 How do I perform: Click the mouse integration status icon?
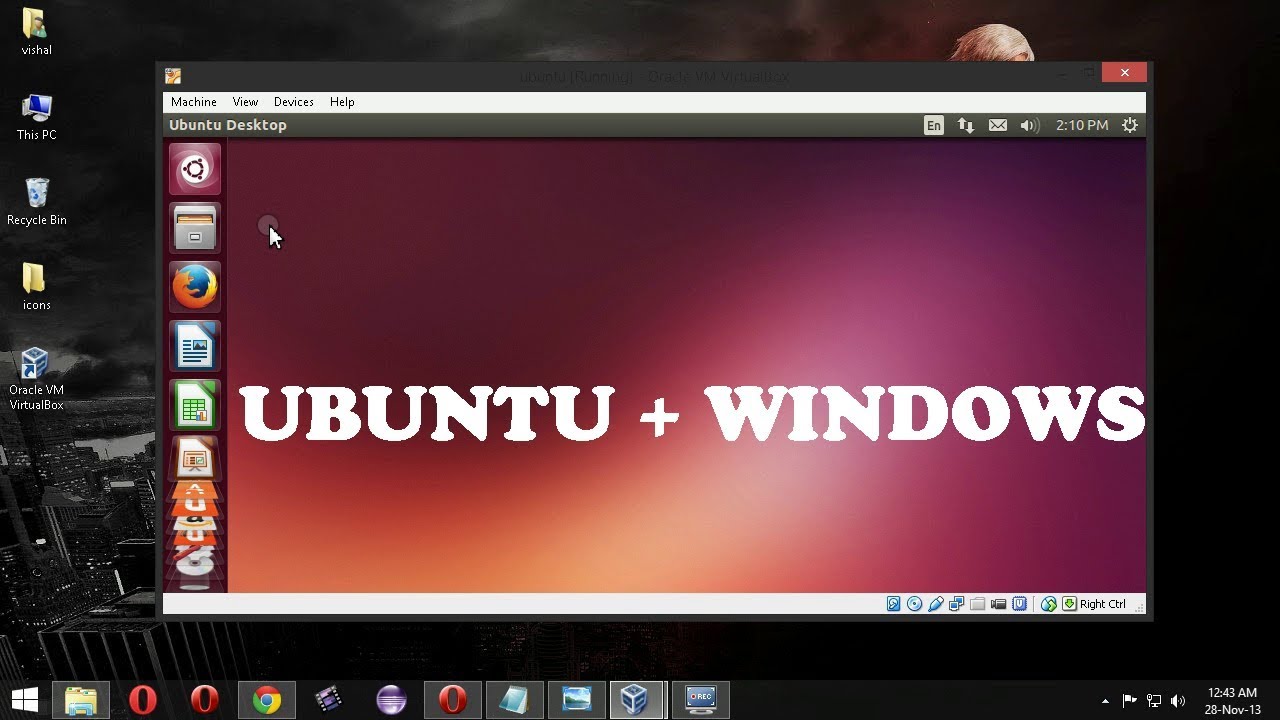click(1048, 604)
